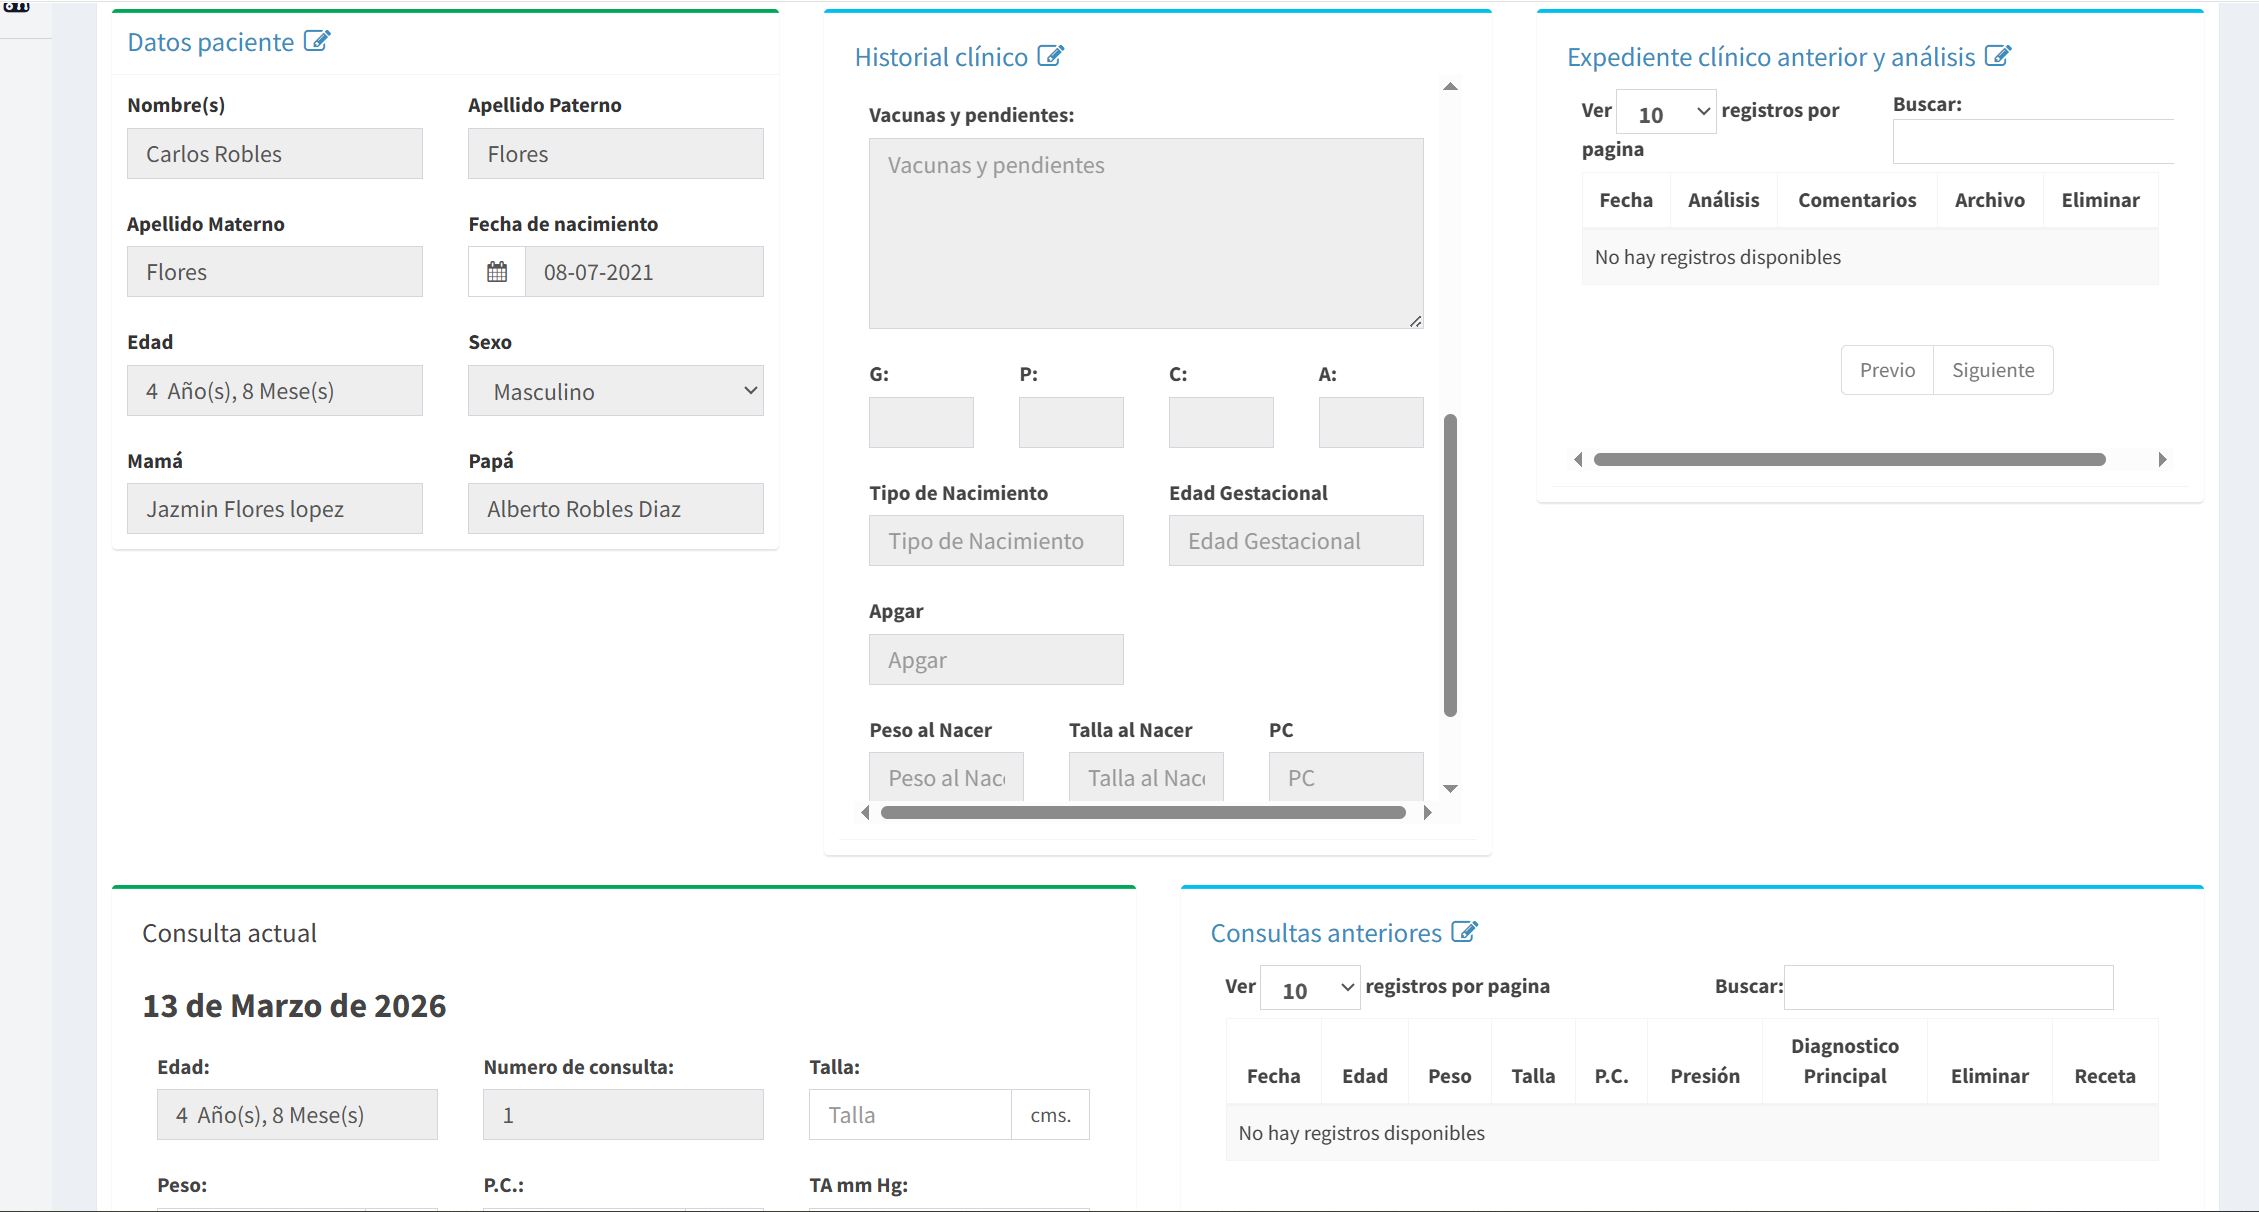The image size is (2259, 1212).
Task: Click right arrow of Historial clínico horizontal scrollbar
Action: (x=1427, y=813)
